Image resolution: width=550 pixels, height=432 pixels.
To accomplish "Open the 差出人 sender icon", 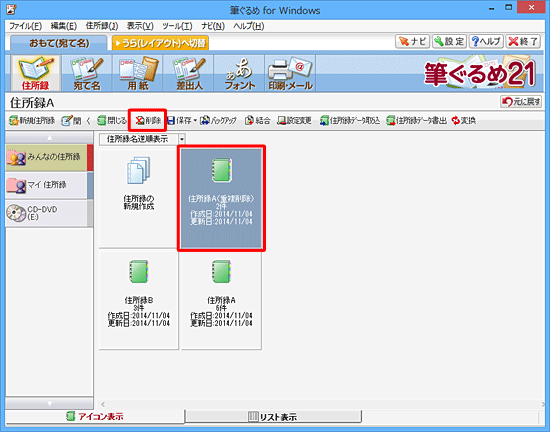I will click(188, 73).
